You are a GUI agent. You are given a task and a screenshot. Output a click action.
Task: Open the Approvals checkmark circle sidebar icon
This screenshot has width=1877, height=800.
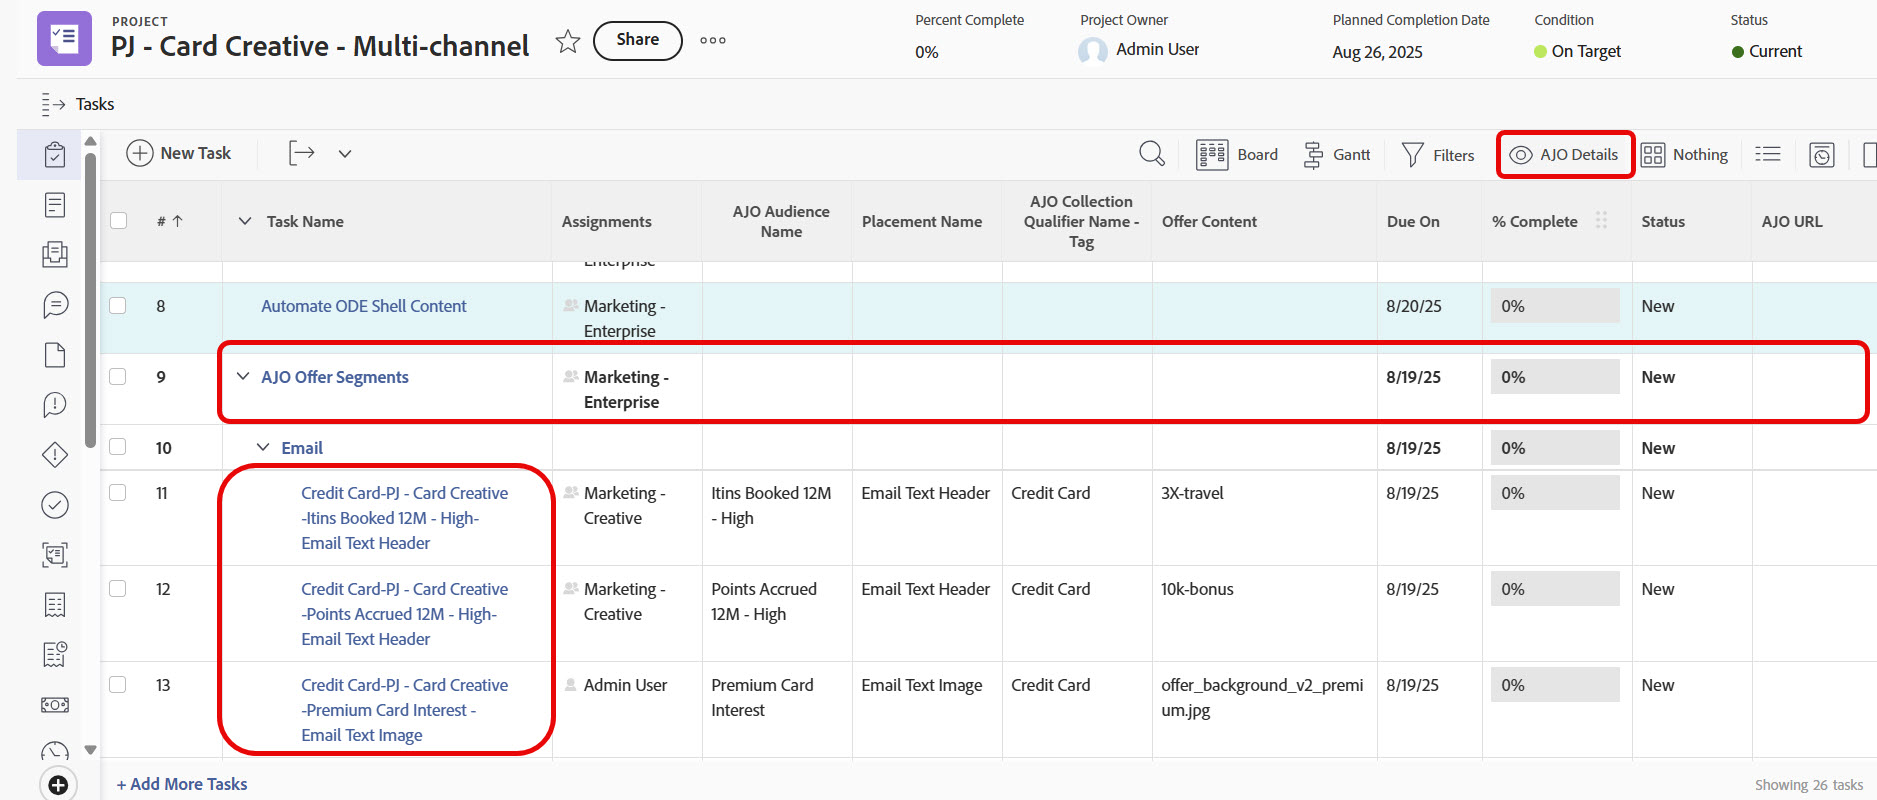click(55, 505)
